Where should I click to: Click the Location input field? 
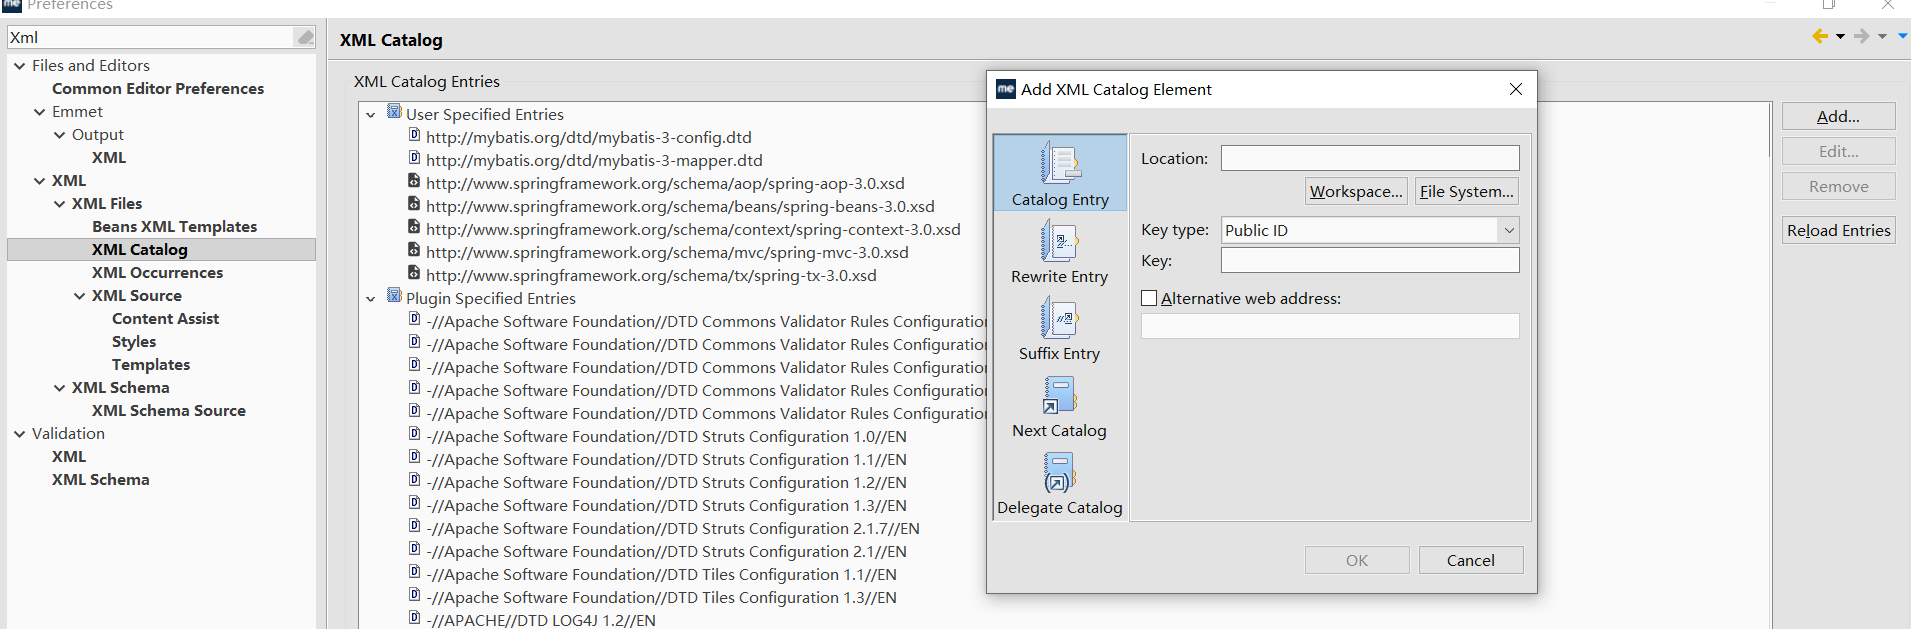pos(1370,158)
